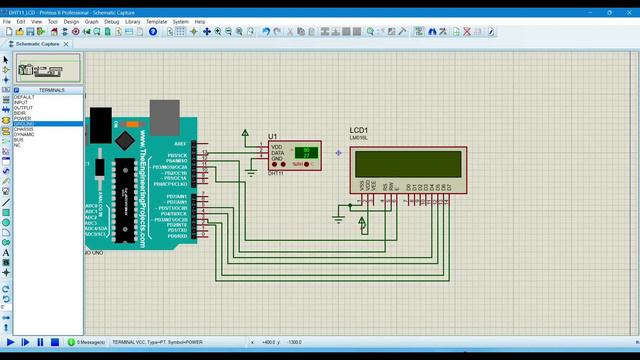
Task: Click the red X delete sheet icon
Action: pyautogui.click(x=467, y=31)
